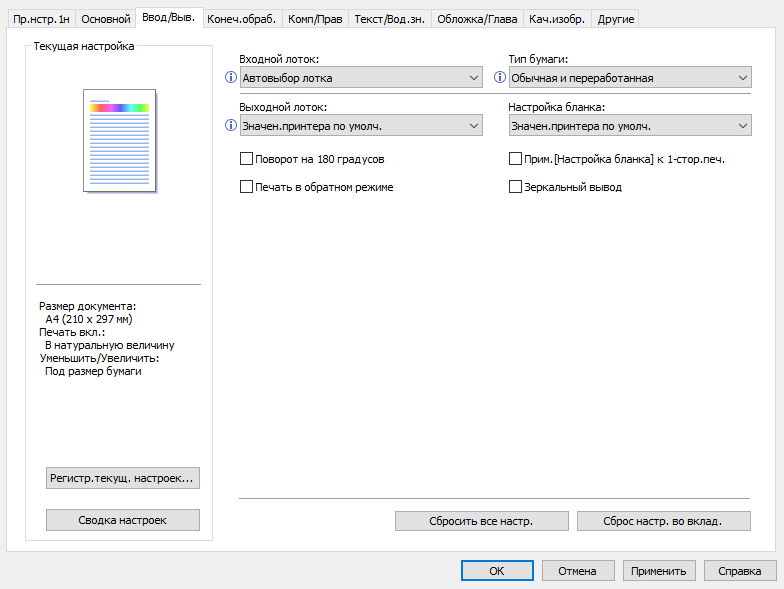Open Другие tab
784x589 pixels.
pyautogui.click(x=616, y=19)
